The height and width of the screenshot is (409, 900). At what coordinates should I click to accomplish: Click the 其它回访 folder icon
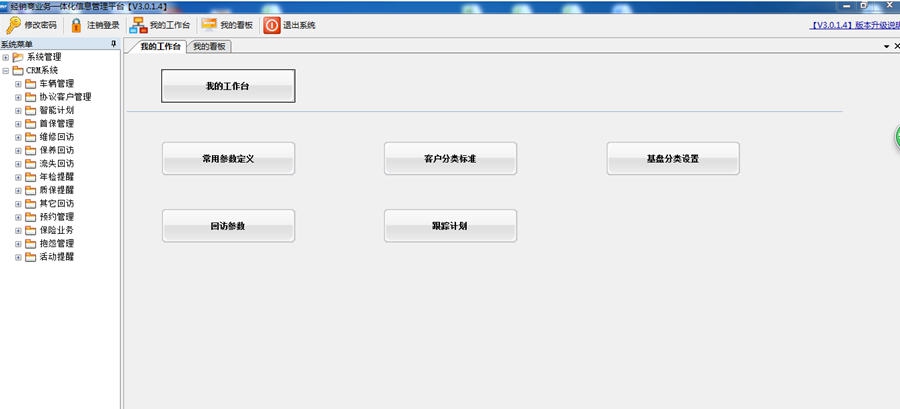point(30,204)
